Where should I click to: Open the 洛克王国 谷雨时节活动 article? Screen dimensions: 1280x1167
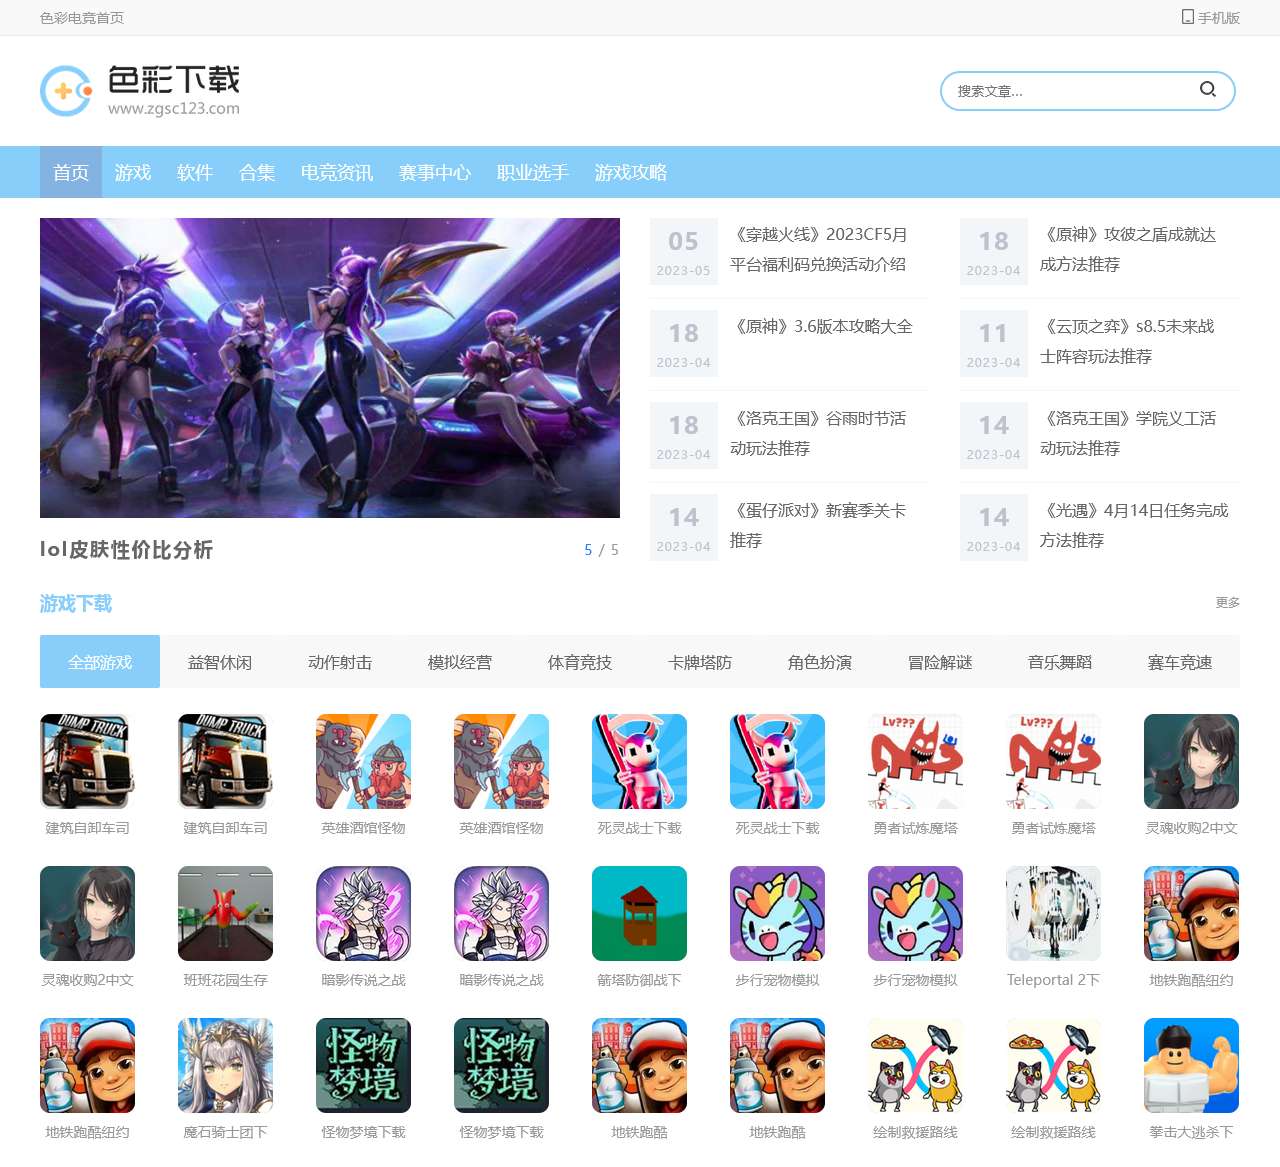pyautogui.click(x=819, y=433)
